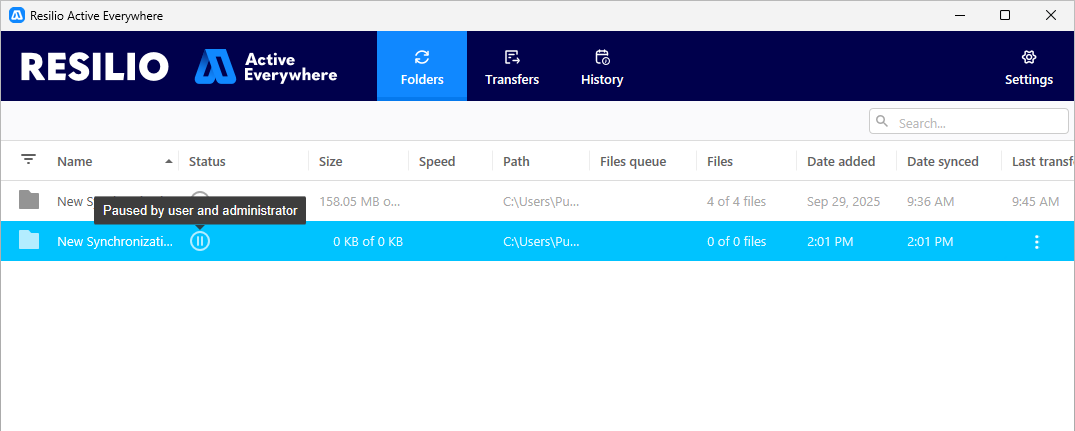This screenshot has width=1075, height=431.
Task: Switch to the Transfers tab
Action: point(512,67)
